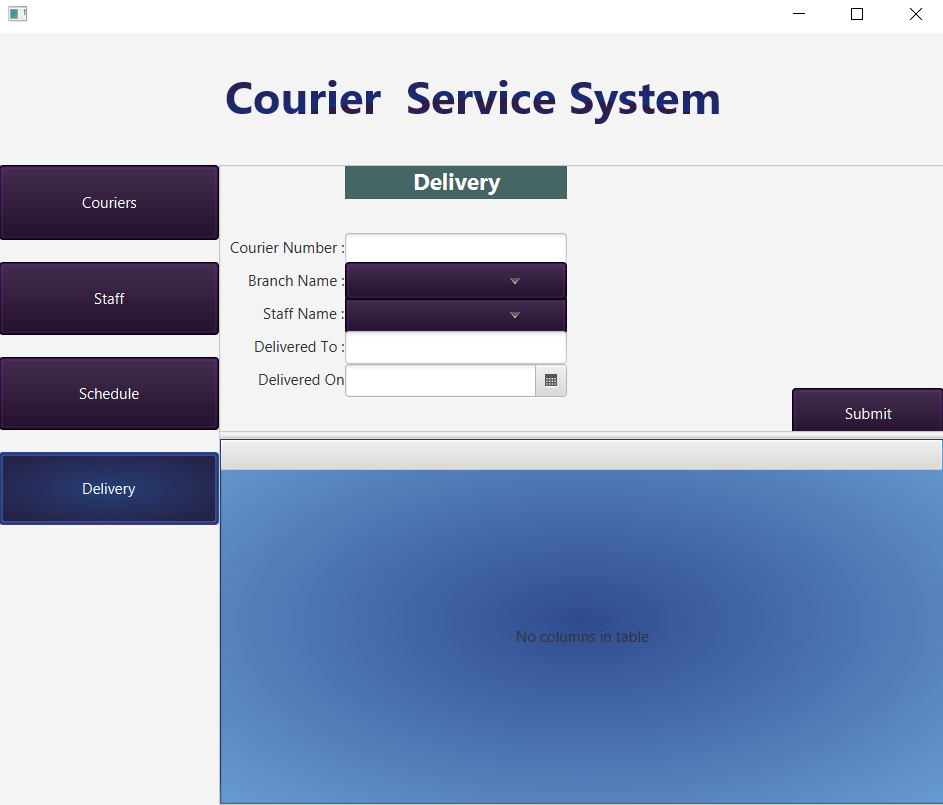Open the Couriers section

click(x=109, y=203)
